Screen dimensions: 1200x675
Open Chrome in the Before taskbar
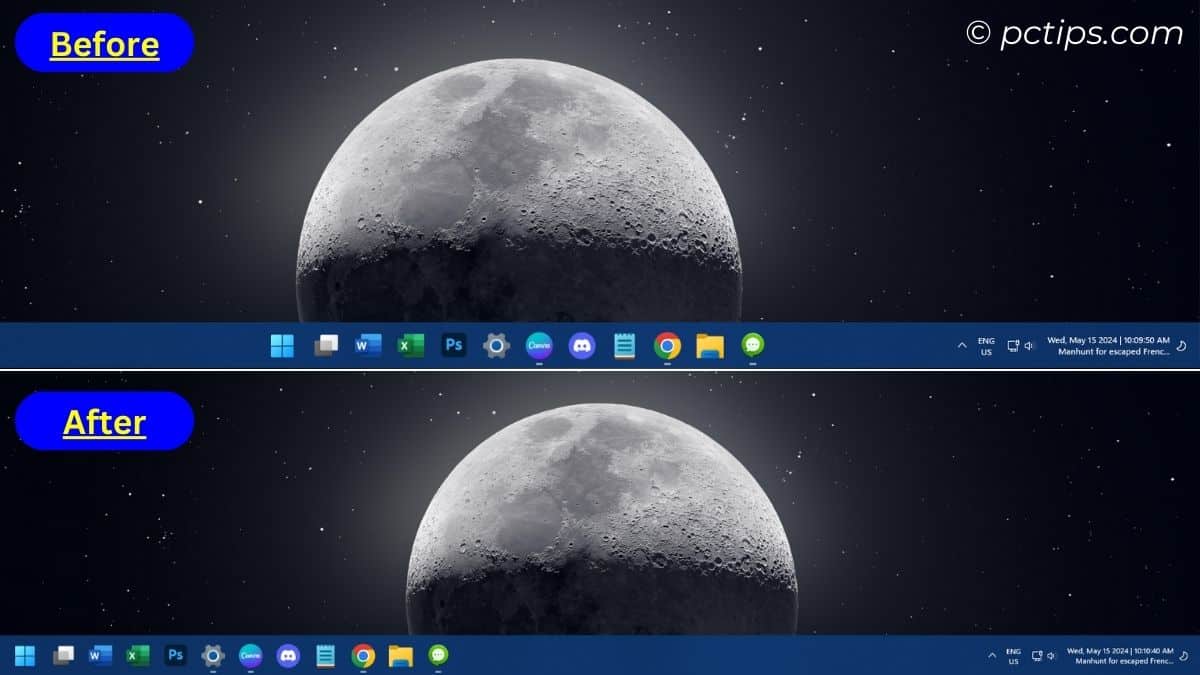pyautogui.click(x=667, y=346)
